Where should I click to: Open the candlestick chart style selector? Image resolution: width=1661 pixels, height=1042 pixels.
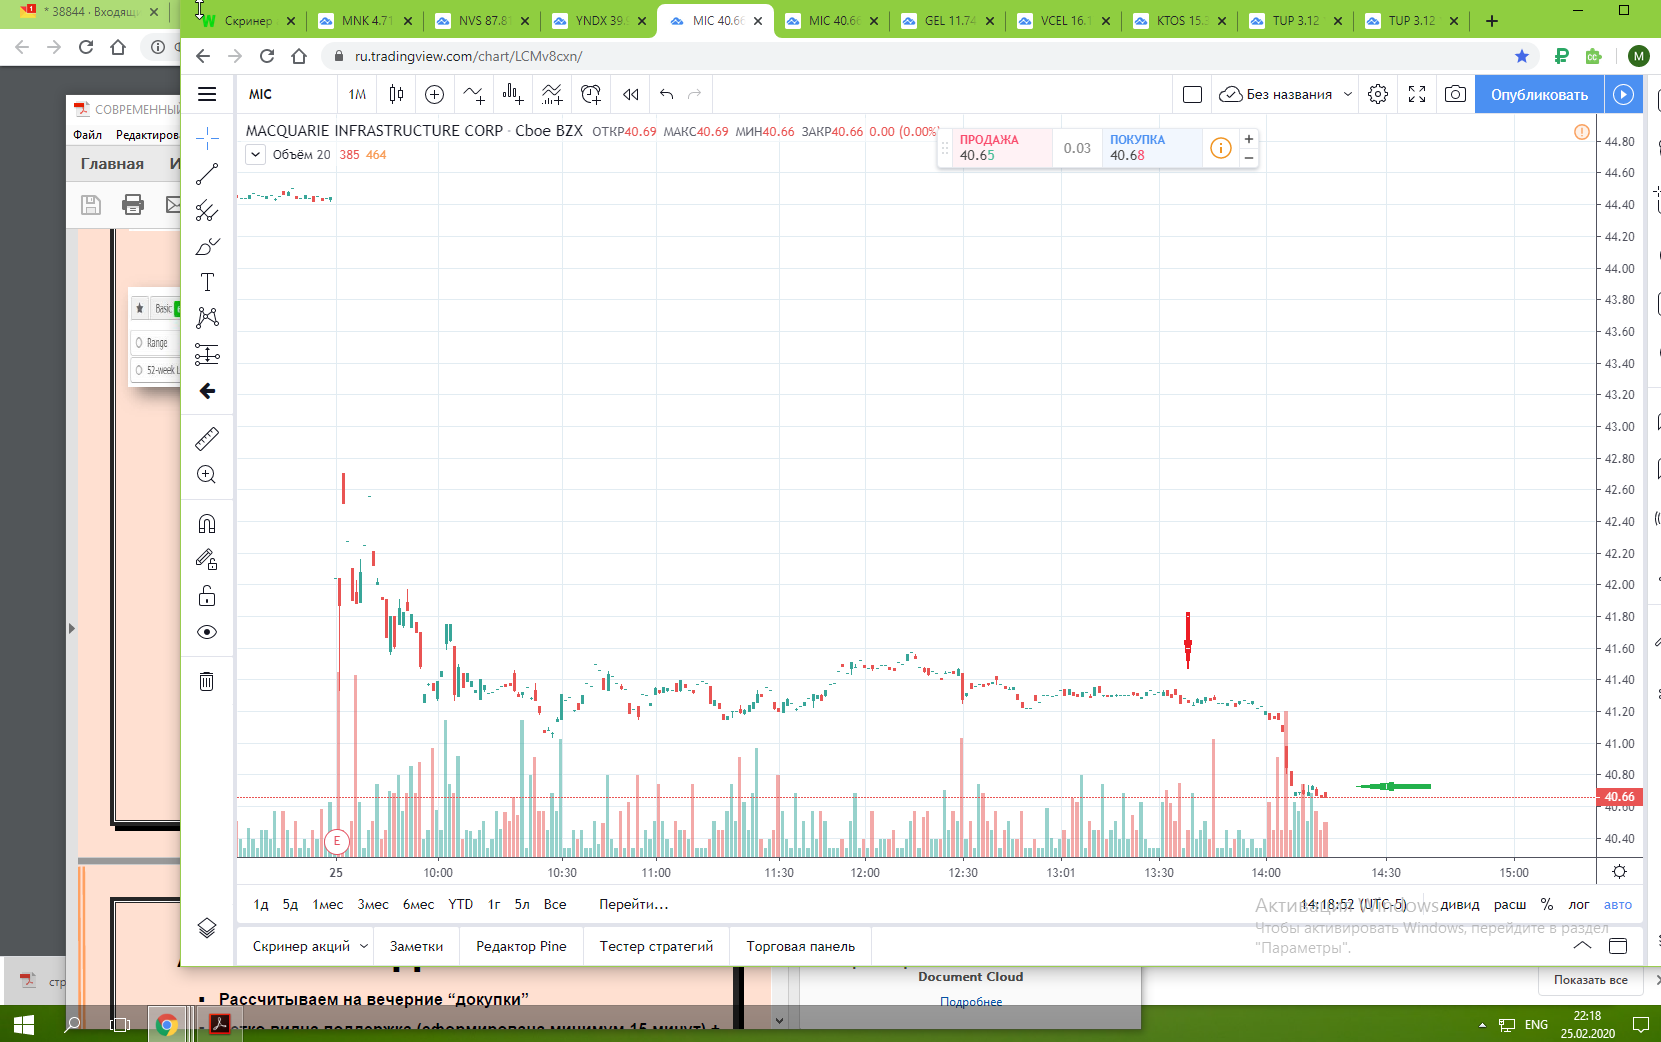click(396, 94)
